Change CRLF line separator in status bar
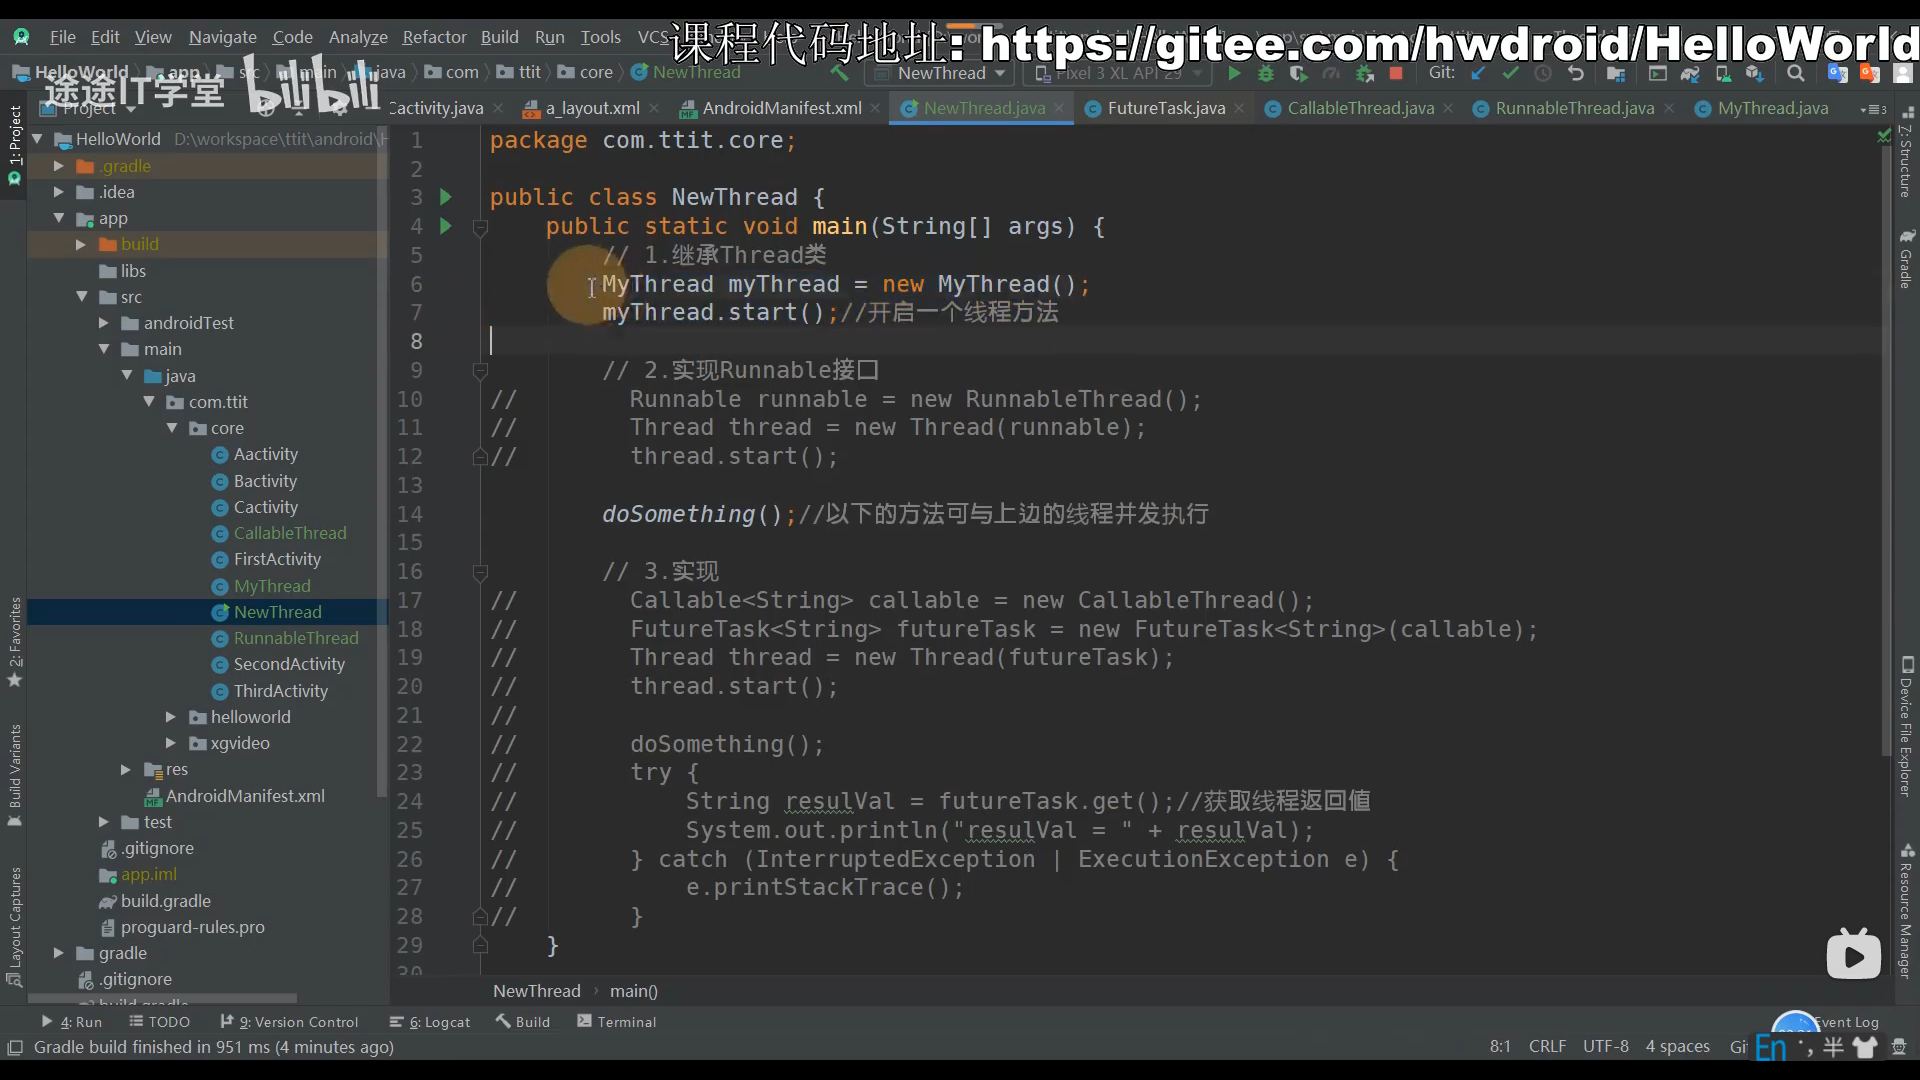Screen dimensions: 1920x1080 point(1547,1046)
